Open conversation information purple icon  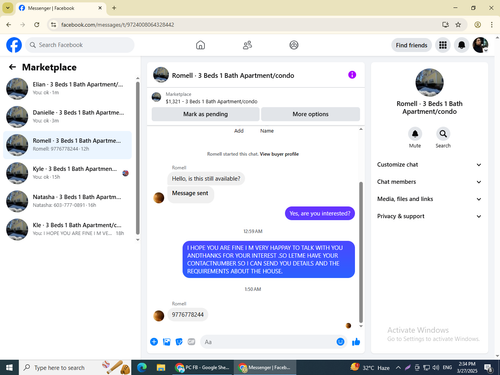point(352,75)
